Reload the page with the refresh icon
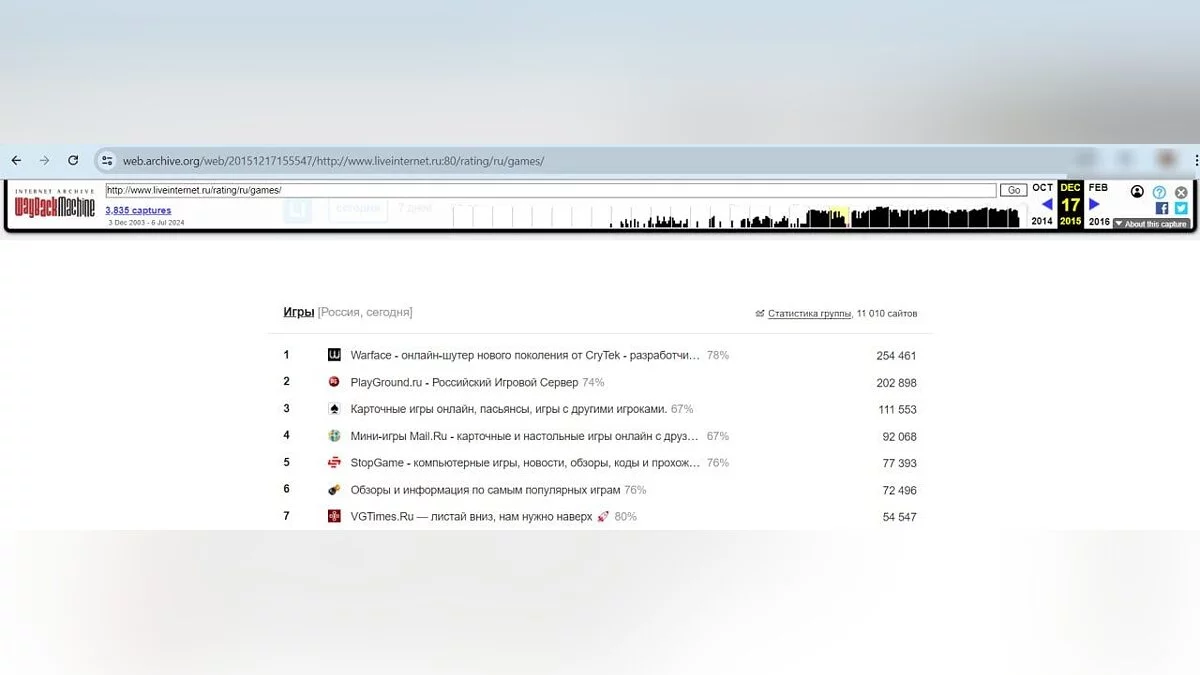Screen dimensions: 1200x675 pos(73,160)
